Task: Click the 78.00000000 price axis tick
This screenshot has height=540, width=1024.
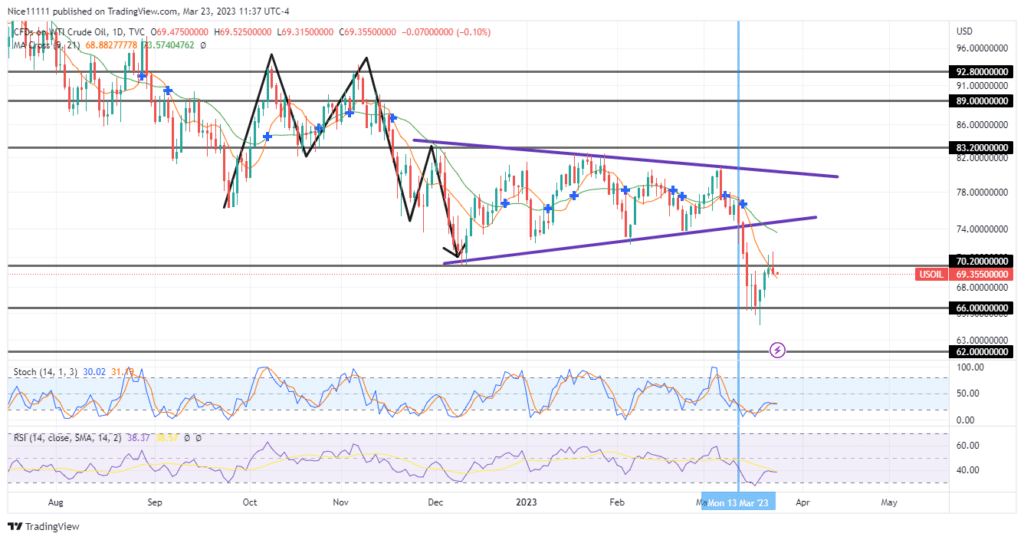Action: pyautogui.click(x=982, y=193)
